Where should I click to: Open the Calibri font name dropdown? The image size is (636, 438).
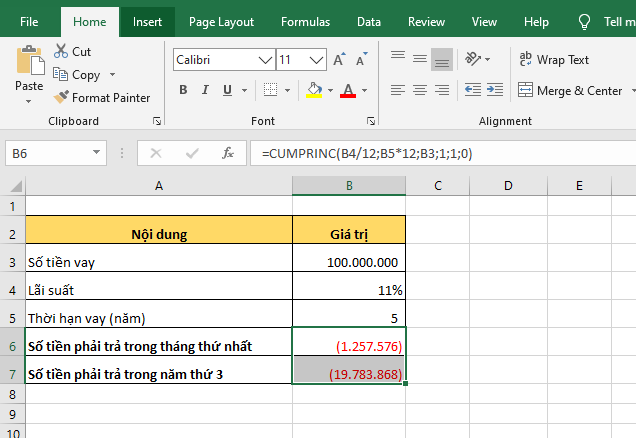[x=264, y=60]
